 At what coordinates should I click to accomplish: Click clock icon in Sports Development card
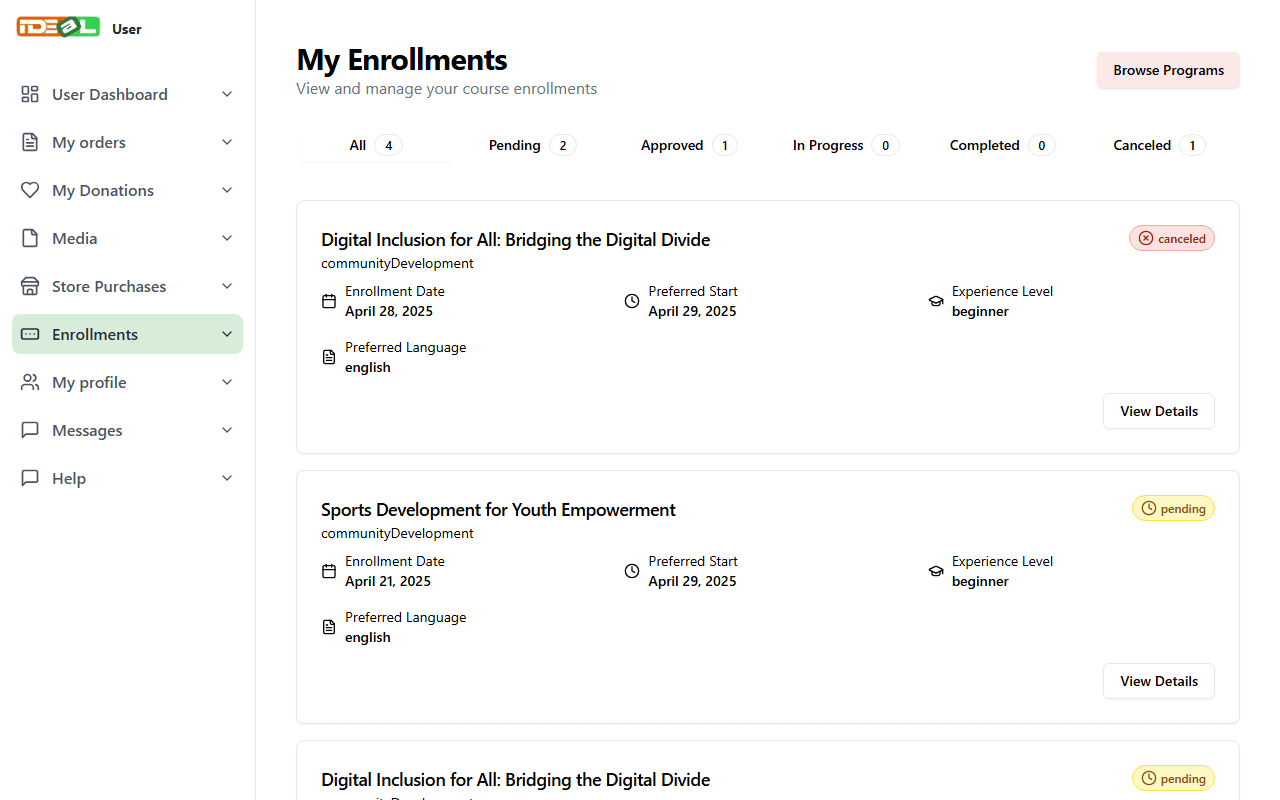(632, 571)
